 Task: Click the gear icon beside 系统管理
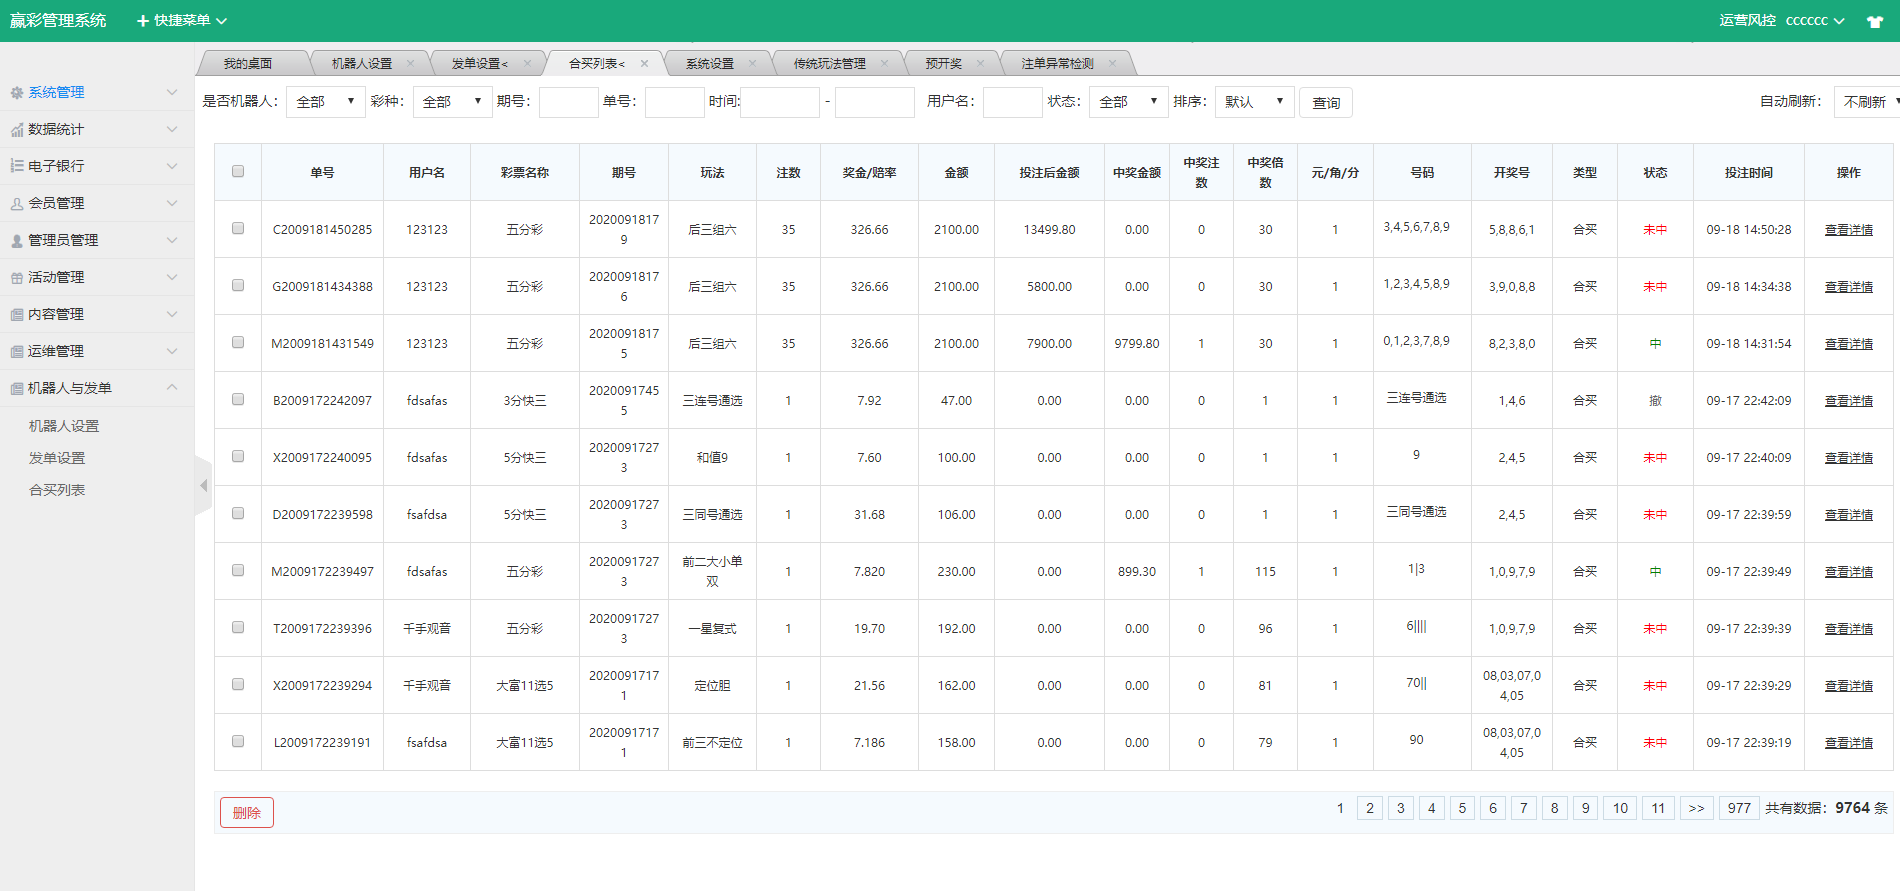17,93
